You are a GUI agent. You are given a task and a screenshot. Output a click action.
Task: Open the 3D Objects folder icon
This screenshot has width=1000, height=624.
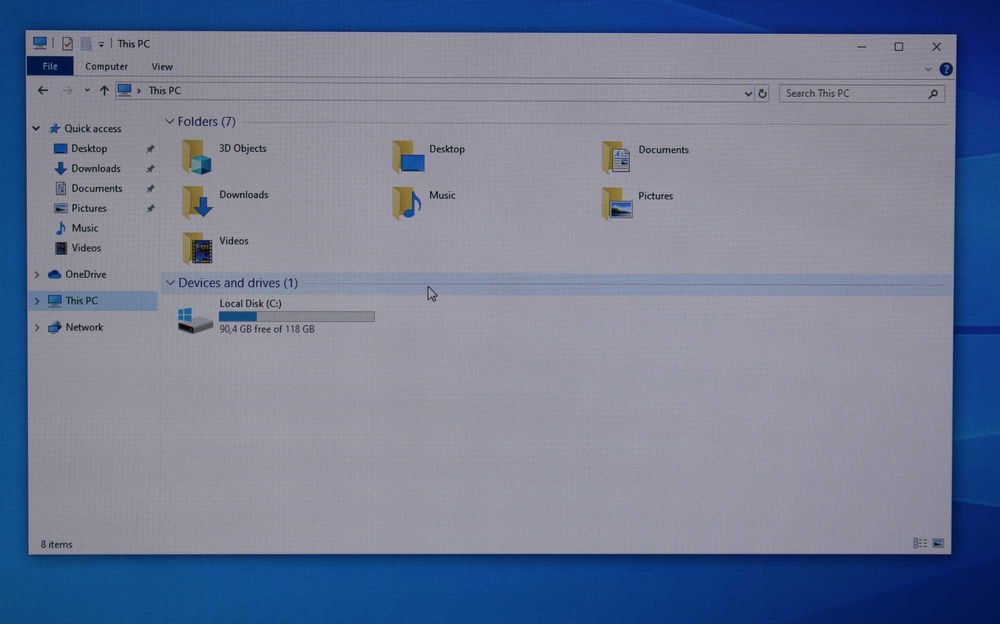[196, 157]
